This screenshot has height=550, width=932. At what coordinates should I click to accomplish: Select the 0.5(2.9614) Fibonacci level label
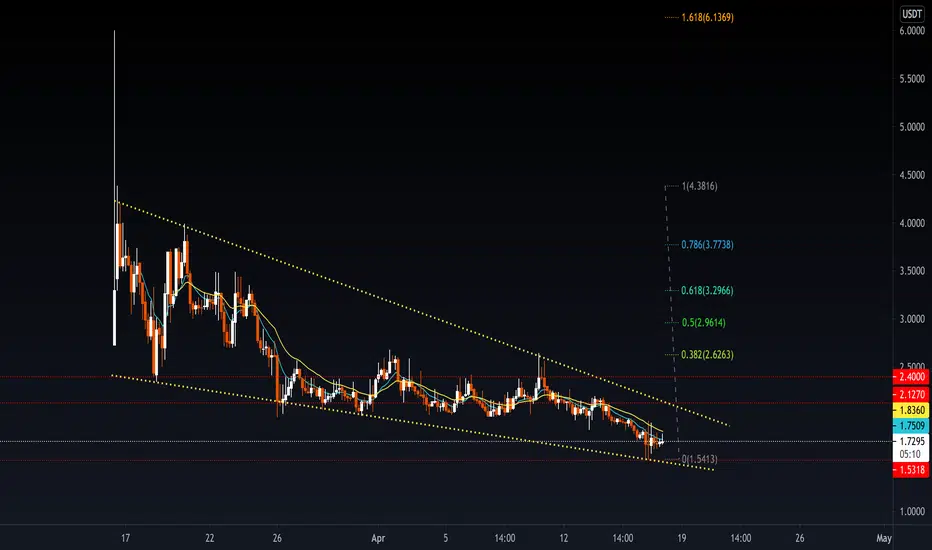coord(704,322)
